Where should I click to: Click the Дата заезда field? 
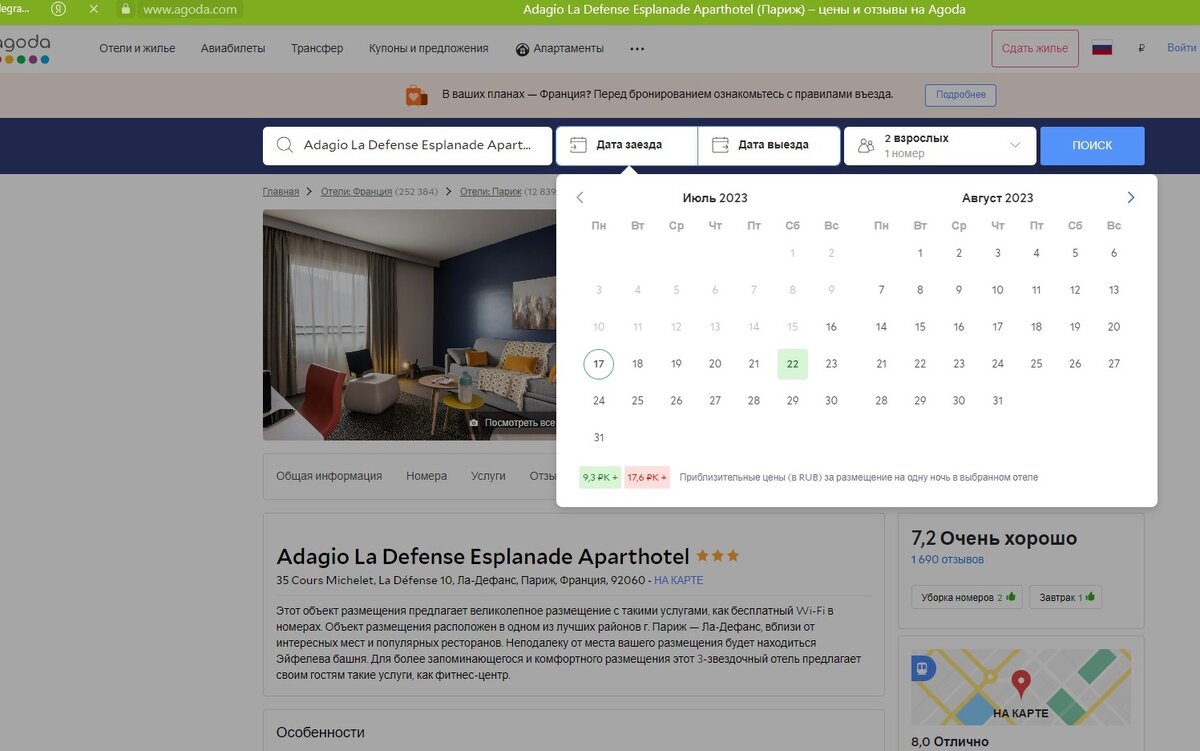(x=626, y=145)
